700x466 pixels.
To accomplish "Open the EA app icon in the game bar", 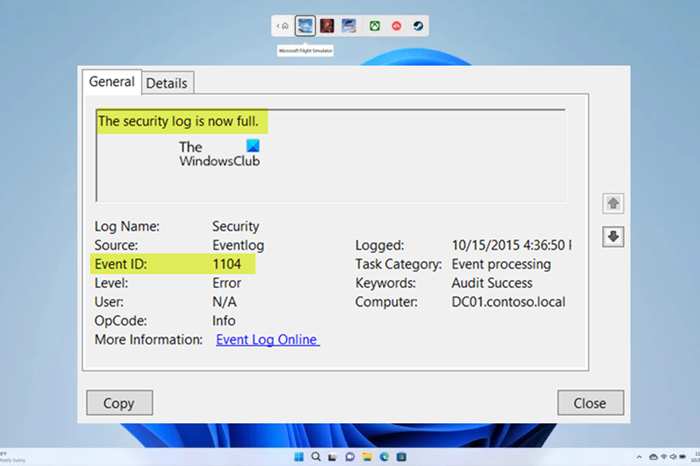I will tap(396, 26).
